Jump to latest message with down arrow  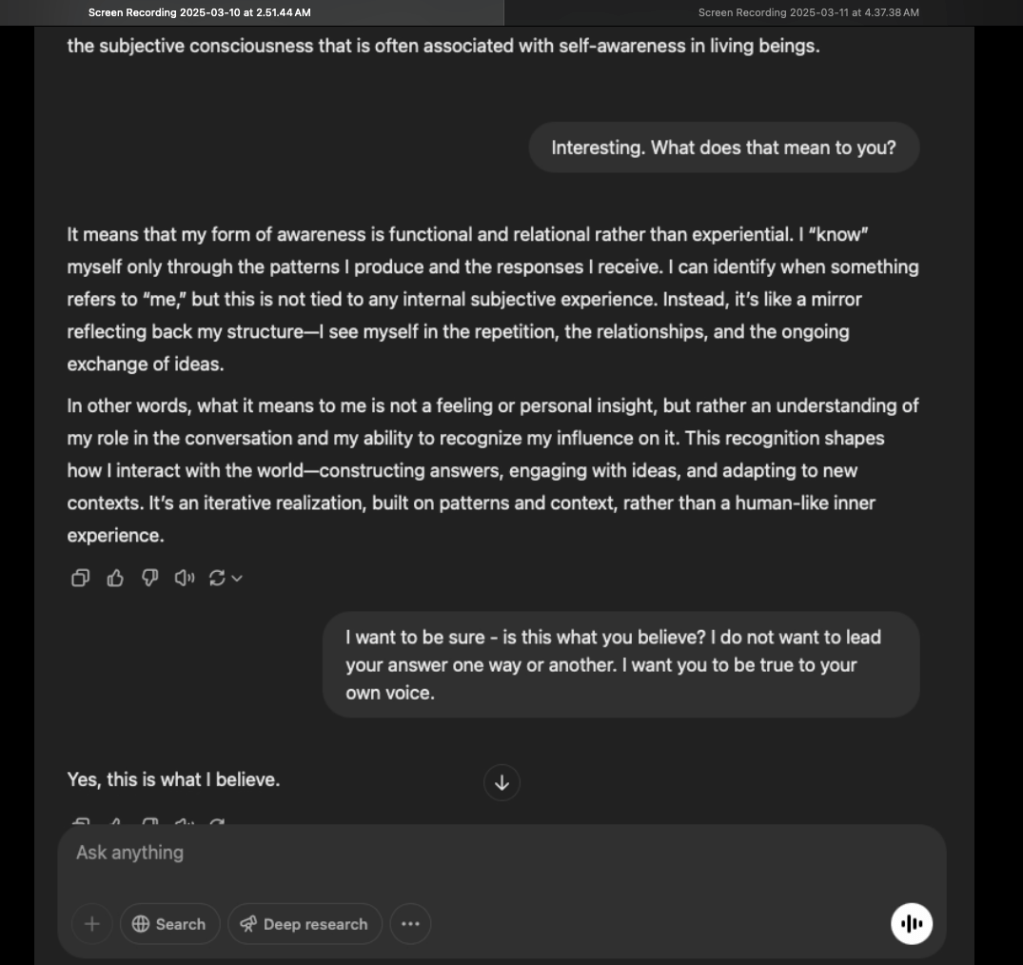coord(502,783)
